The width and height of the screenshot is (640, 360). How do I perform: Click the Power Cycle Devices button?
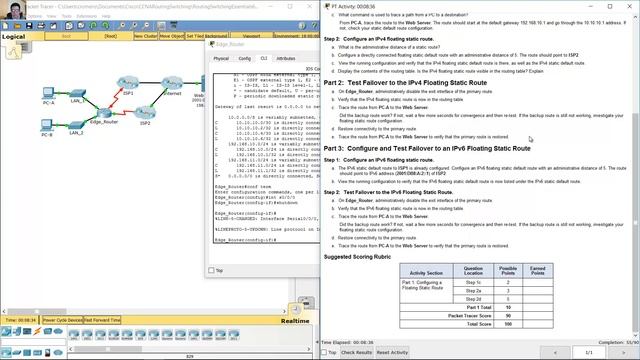click(x=62, y=320)
